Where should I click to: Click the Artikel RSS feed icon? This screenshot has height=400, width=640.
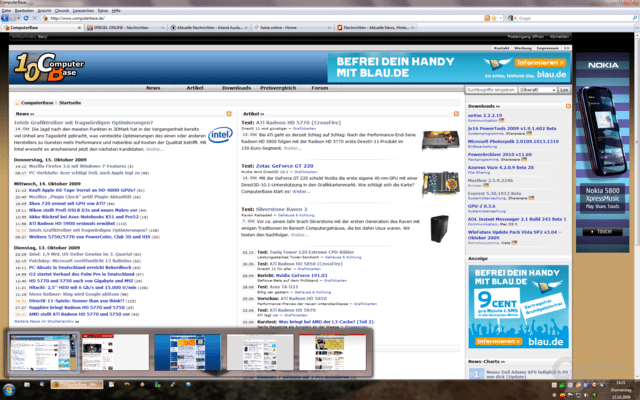point(456,113)
